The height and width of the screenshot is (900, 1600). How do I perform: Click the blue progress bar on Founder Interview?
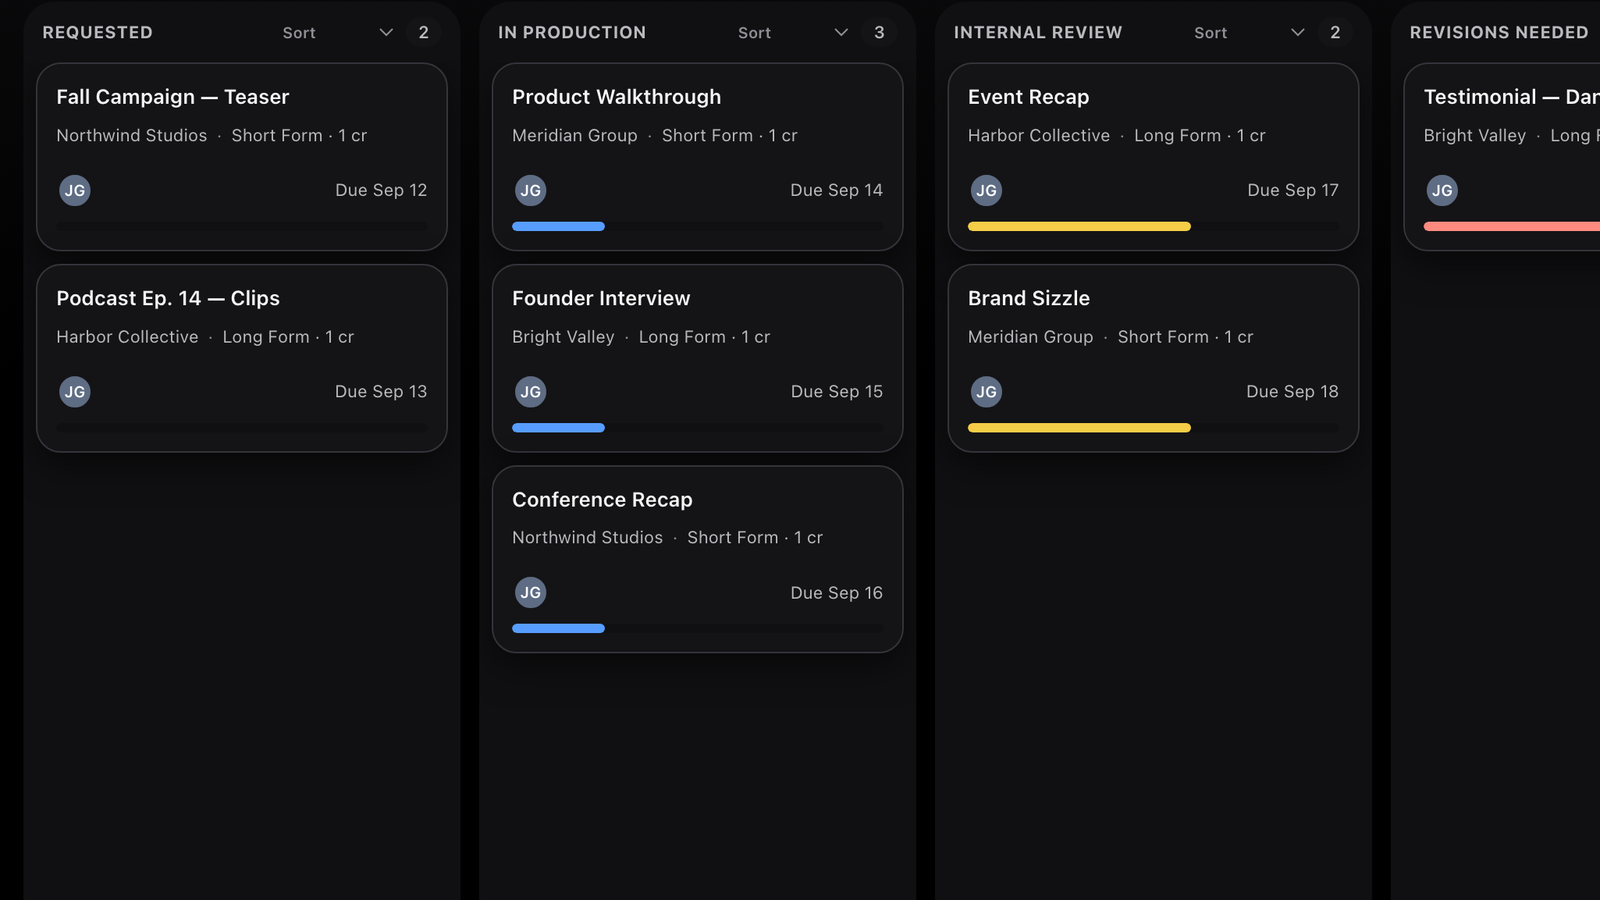pos(558,428)
